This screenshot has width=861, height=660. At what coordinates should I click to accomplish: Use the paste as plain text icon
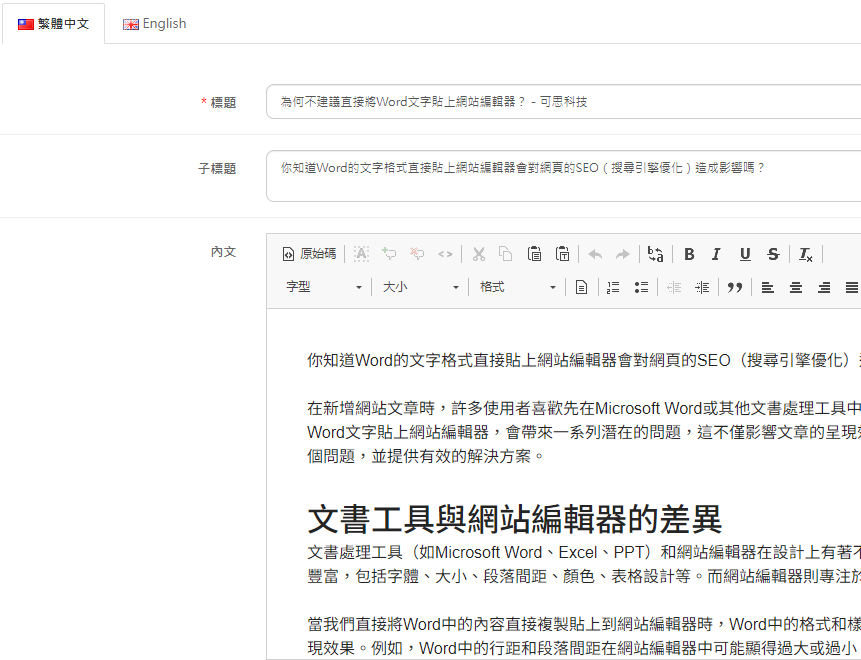tap(563, 253)
